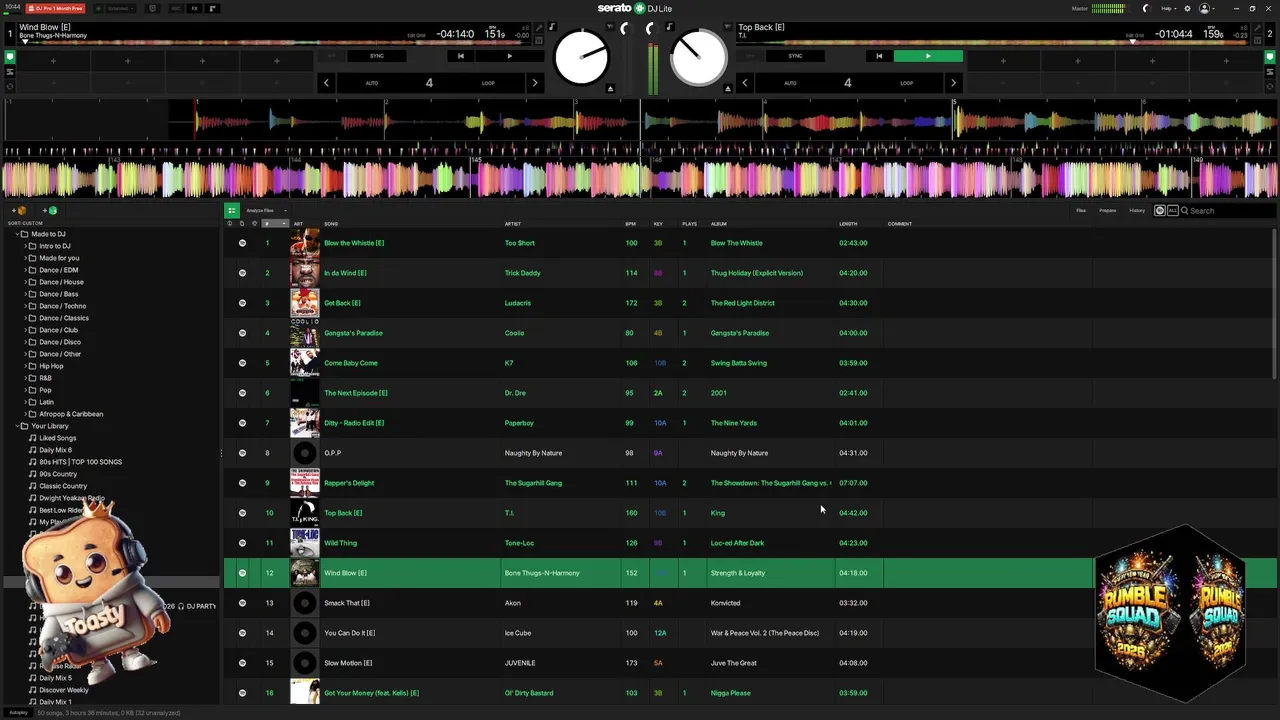Open the Files panel tab
The height and width of the screenshot is (720, 1280).
[1081, 210]
